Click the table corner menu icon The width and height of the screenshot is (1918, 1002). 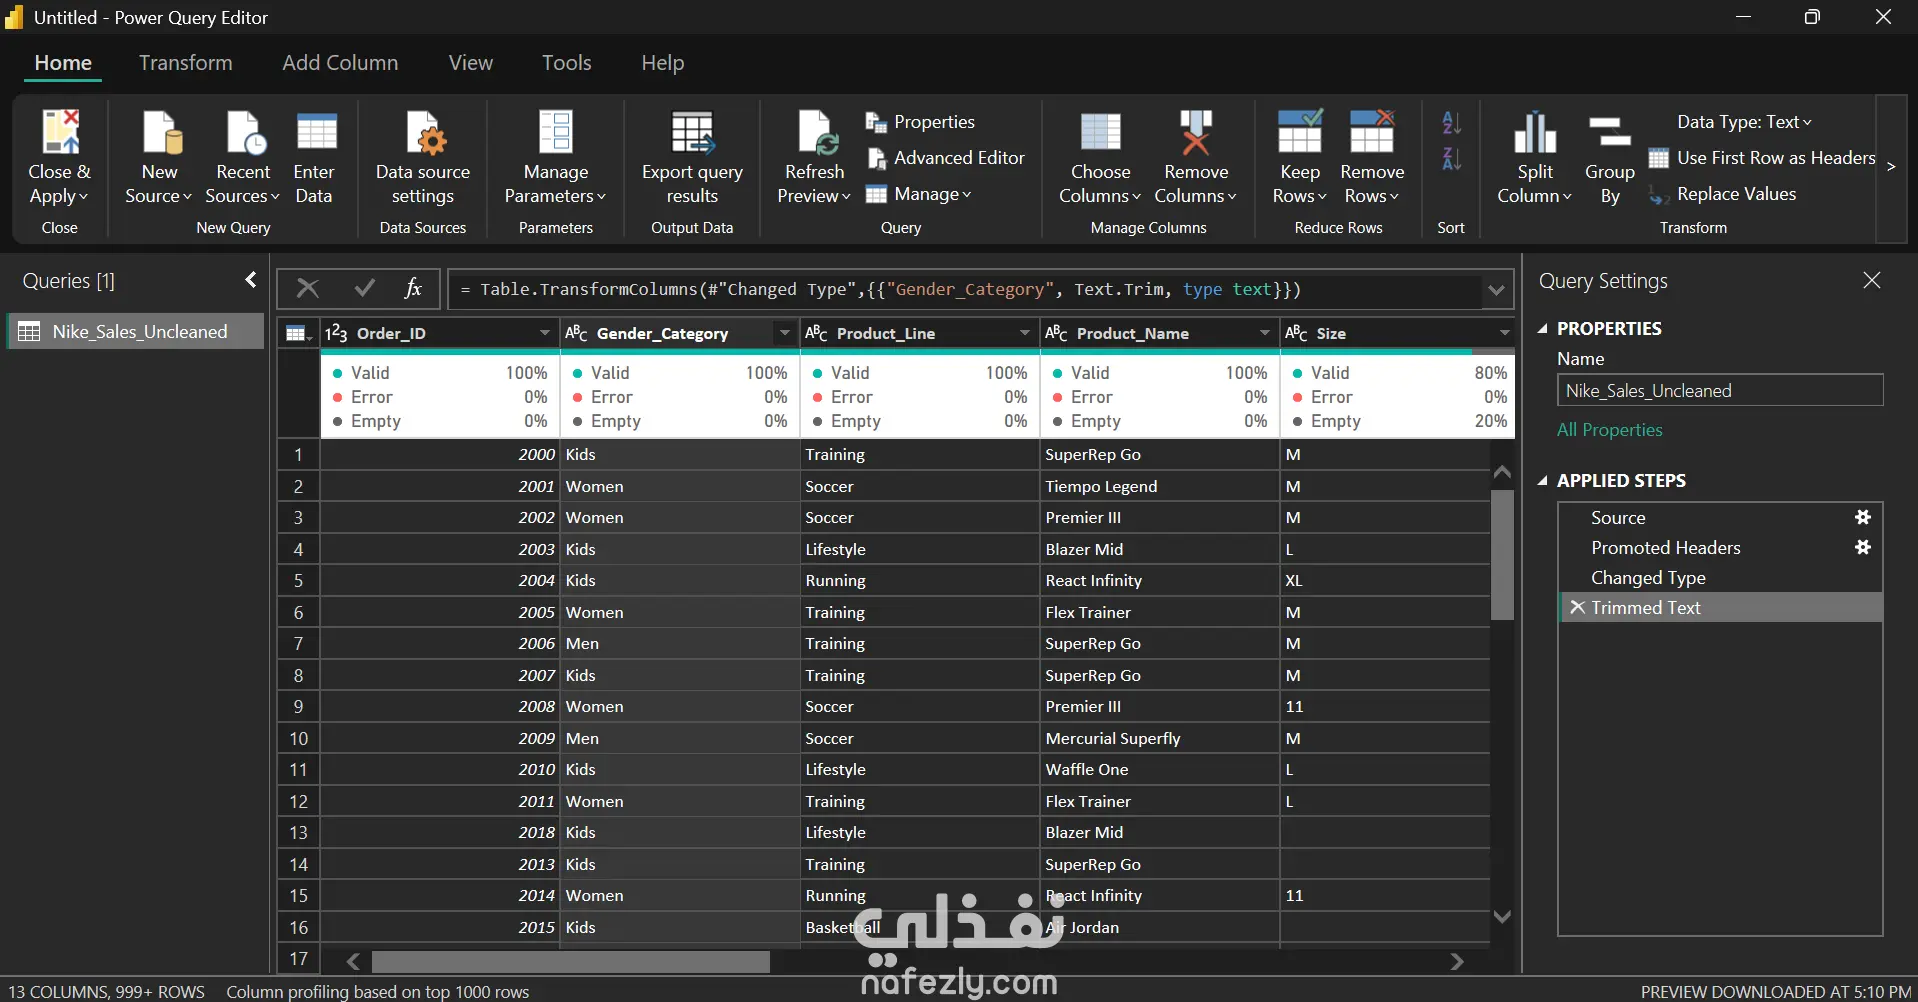[x=298, y=333]
